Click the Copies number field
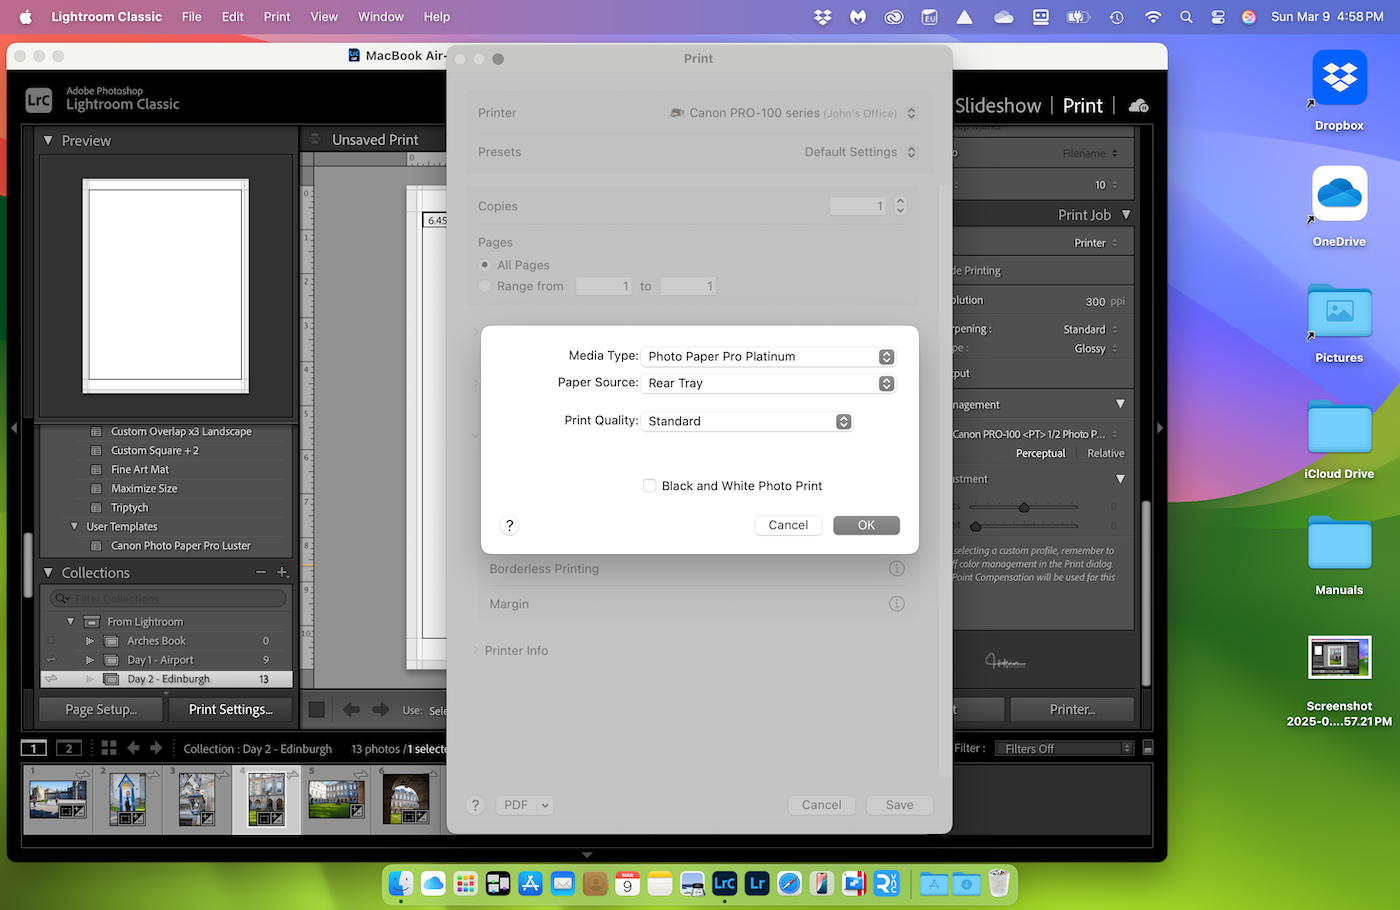 click(858, 206)
